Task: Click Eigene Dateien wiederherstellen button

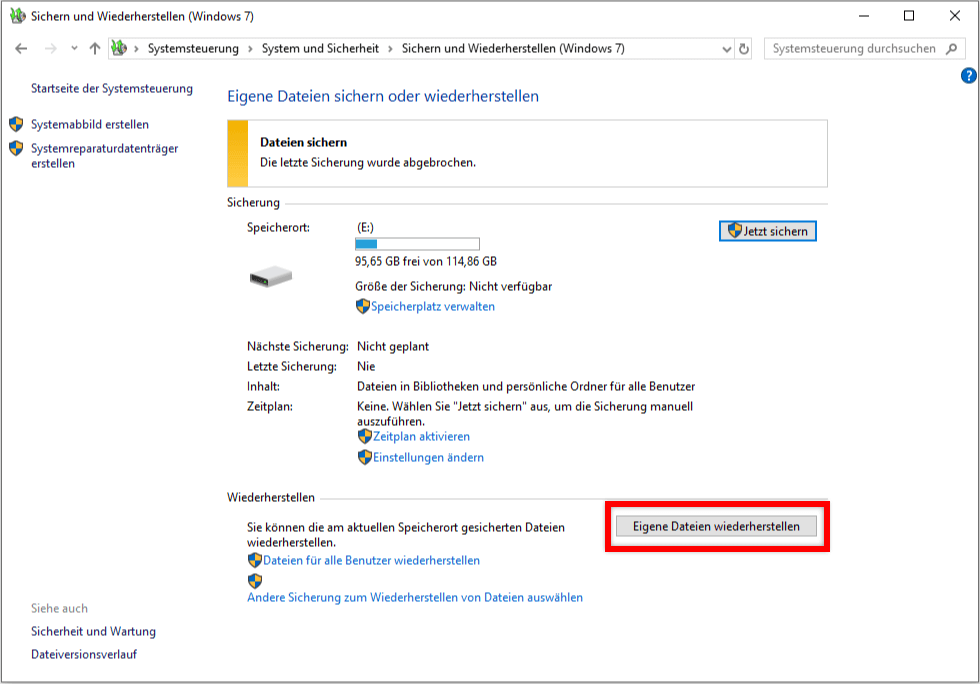Action: (x=716, y=526)
